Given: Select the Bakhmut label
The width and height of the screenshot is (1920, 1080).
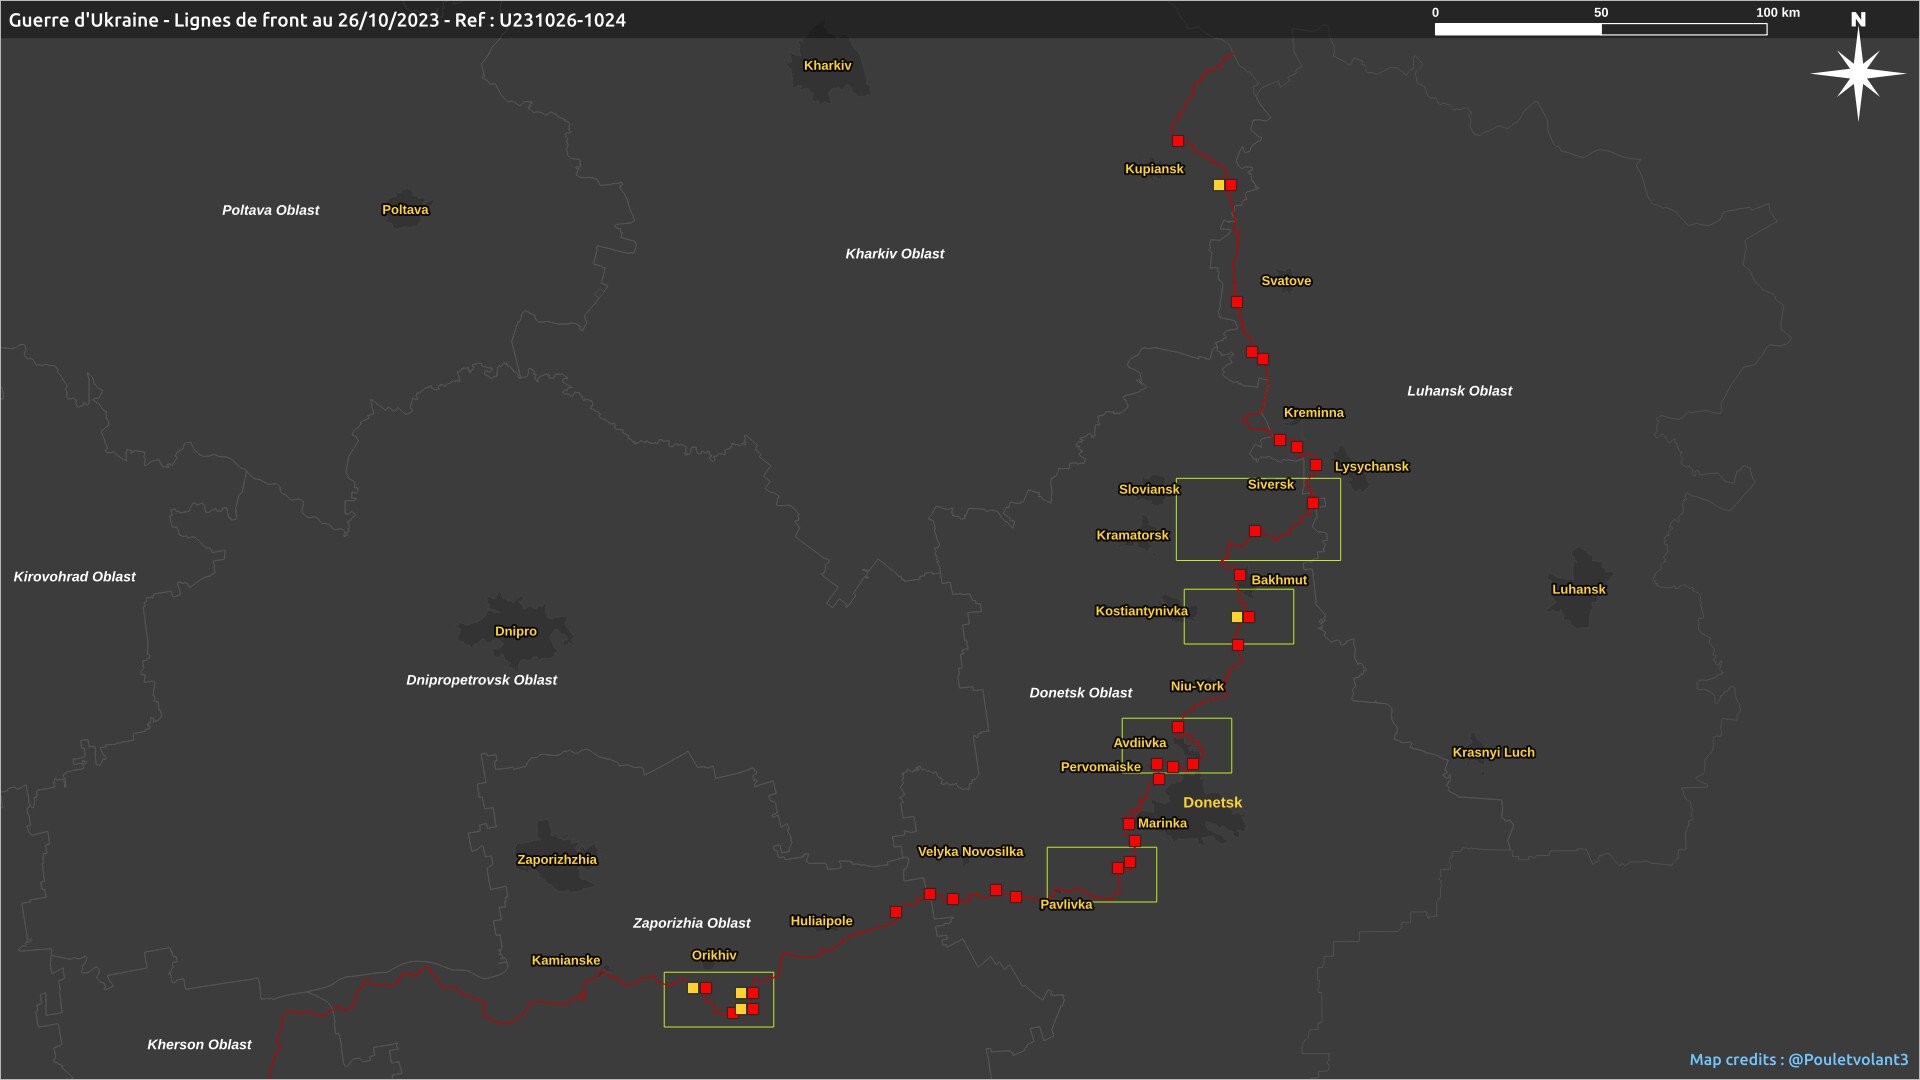Looking at the screenshot, I should (1279, 580).
